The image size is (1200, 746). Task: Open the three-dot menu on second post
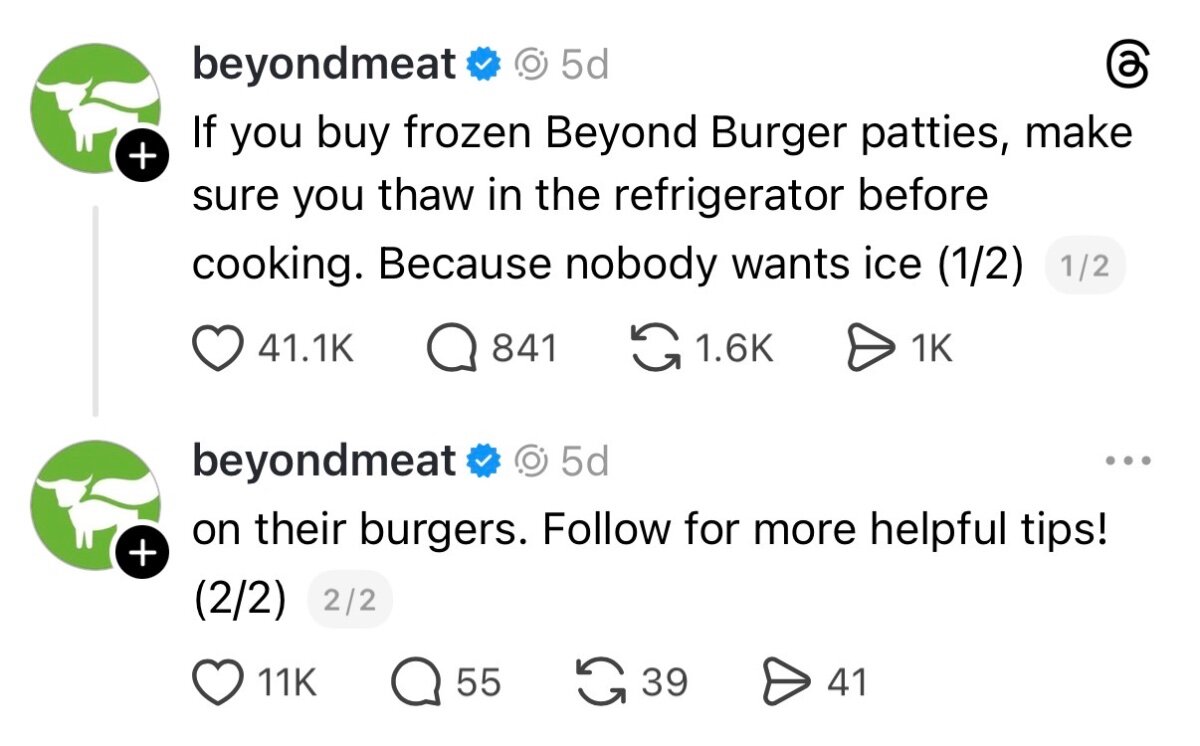coord(1129,462)
